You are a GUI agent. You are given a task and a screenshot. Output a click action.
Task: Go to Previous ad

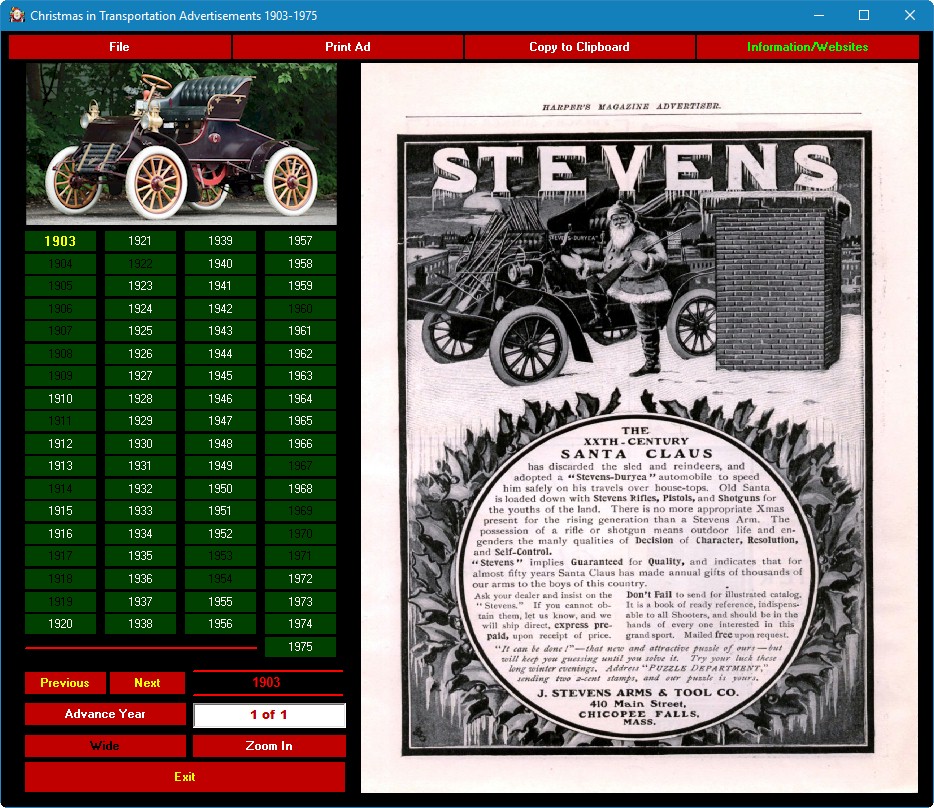pos(65,683)
